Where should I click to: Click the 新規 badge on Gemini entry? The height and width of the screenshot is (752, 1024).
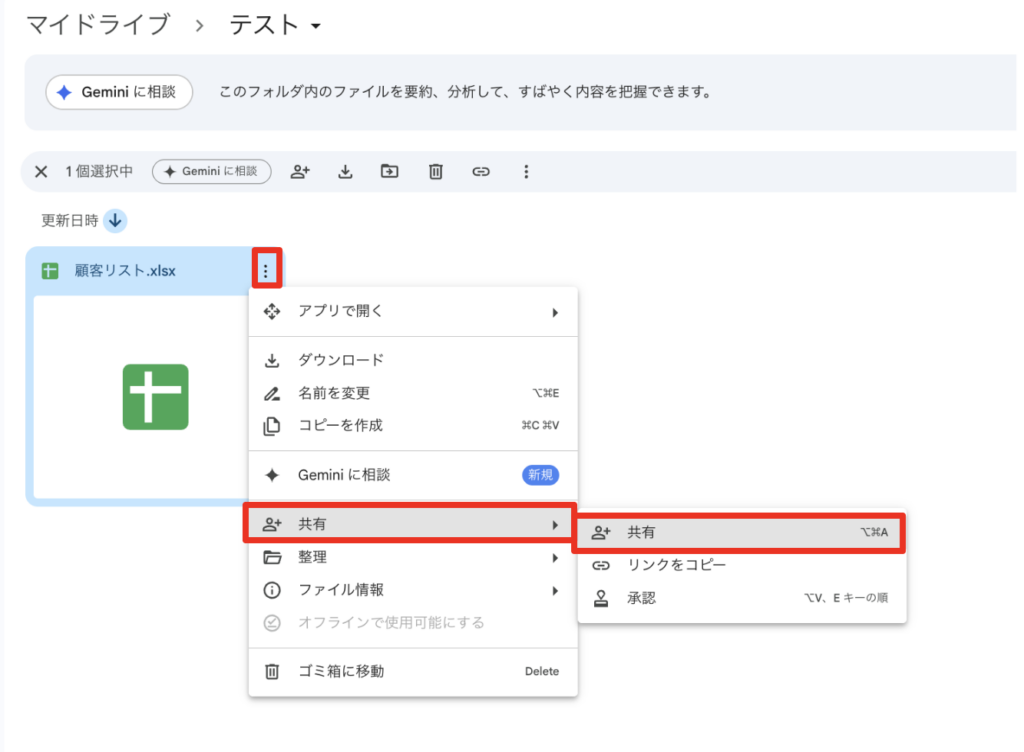[541, 475]
